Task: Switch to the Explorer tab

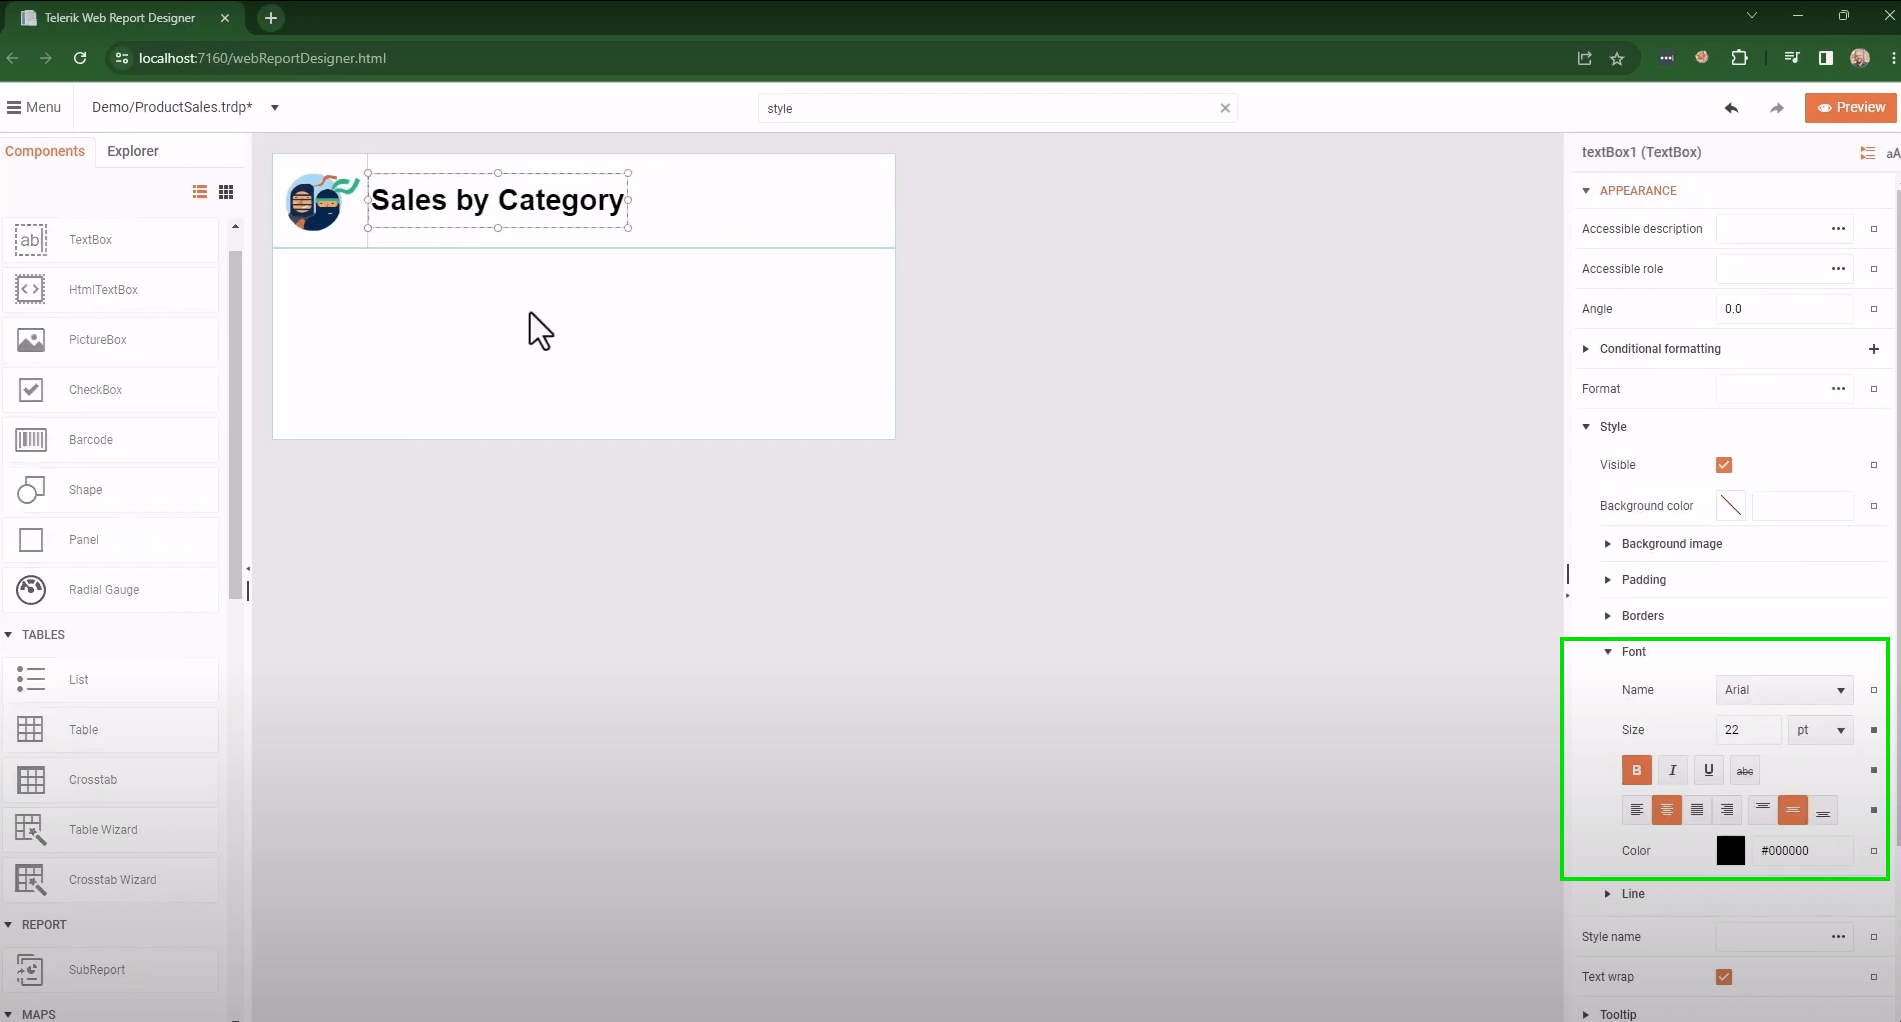Action: (132, 151)
